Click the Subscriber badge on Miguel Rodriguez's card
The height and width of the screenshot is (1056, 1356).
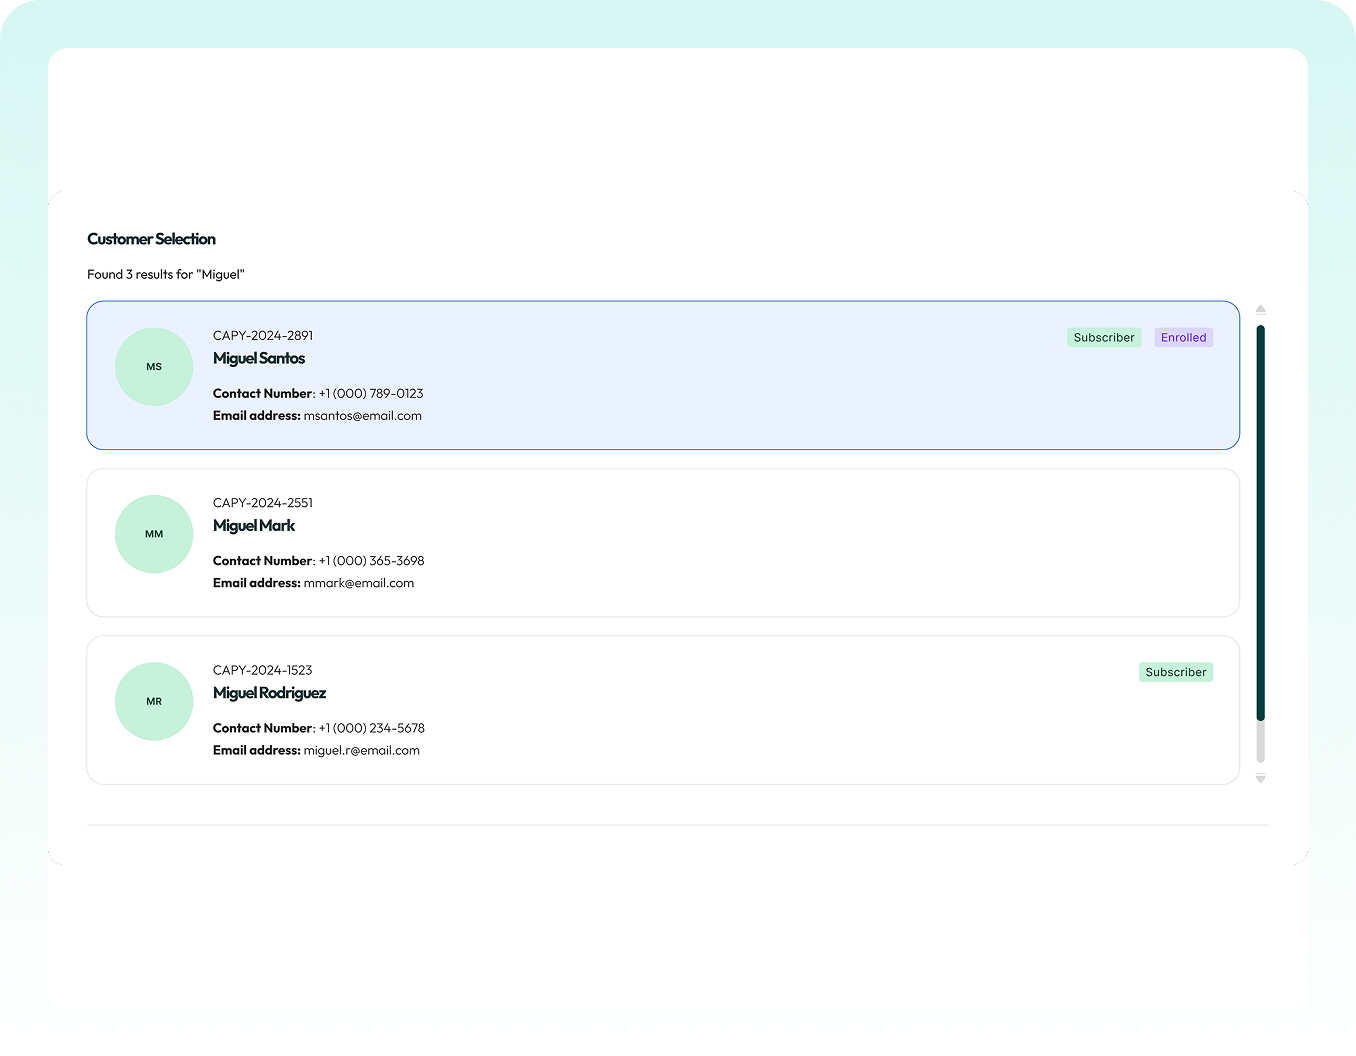point(1176,671)
